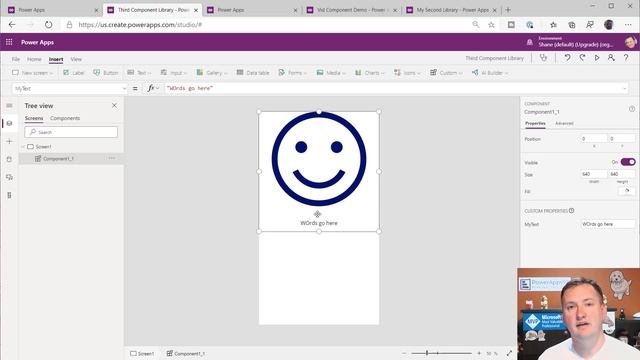Screen dimensions: 640x360
Task: Open the Data sources icon in left rail
Action: [9, 159]
